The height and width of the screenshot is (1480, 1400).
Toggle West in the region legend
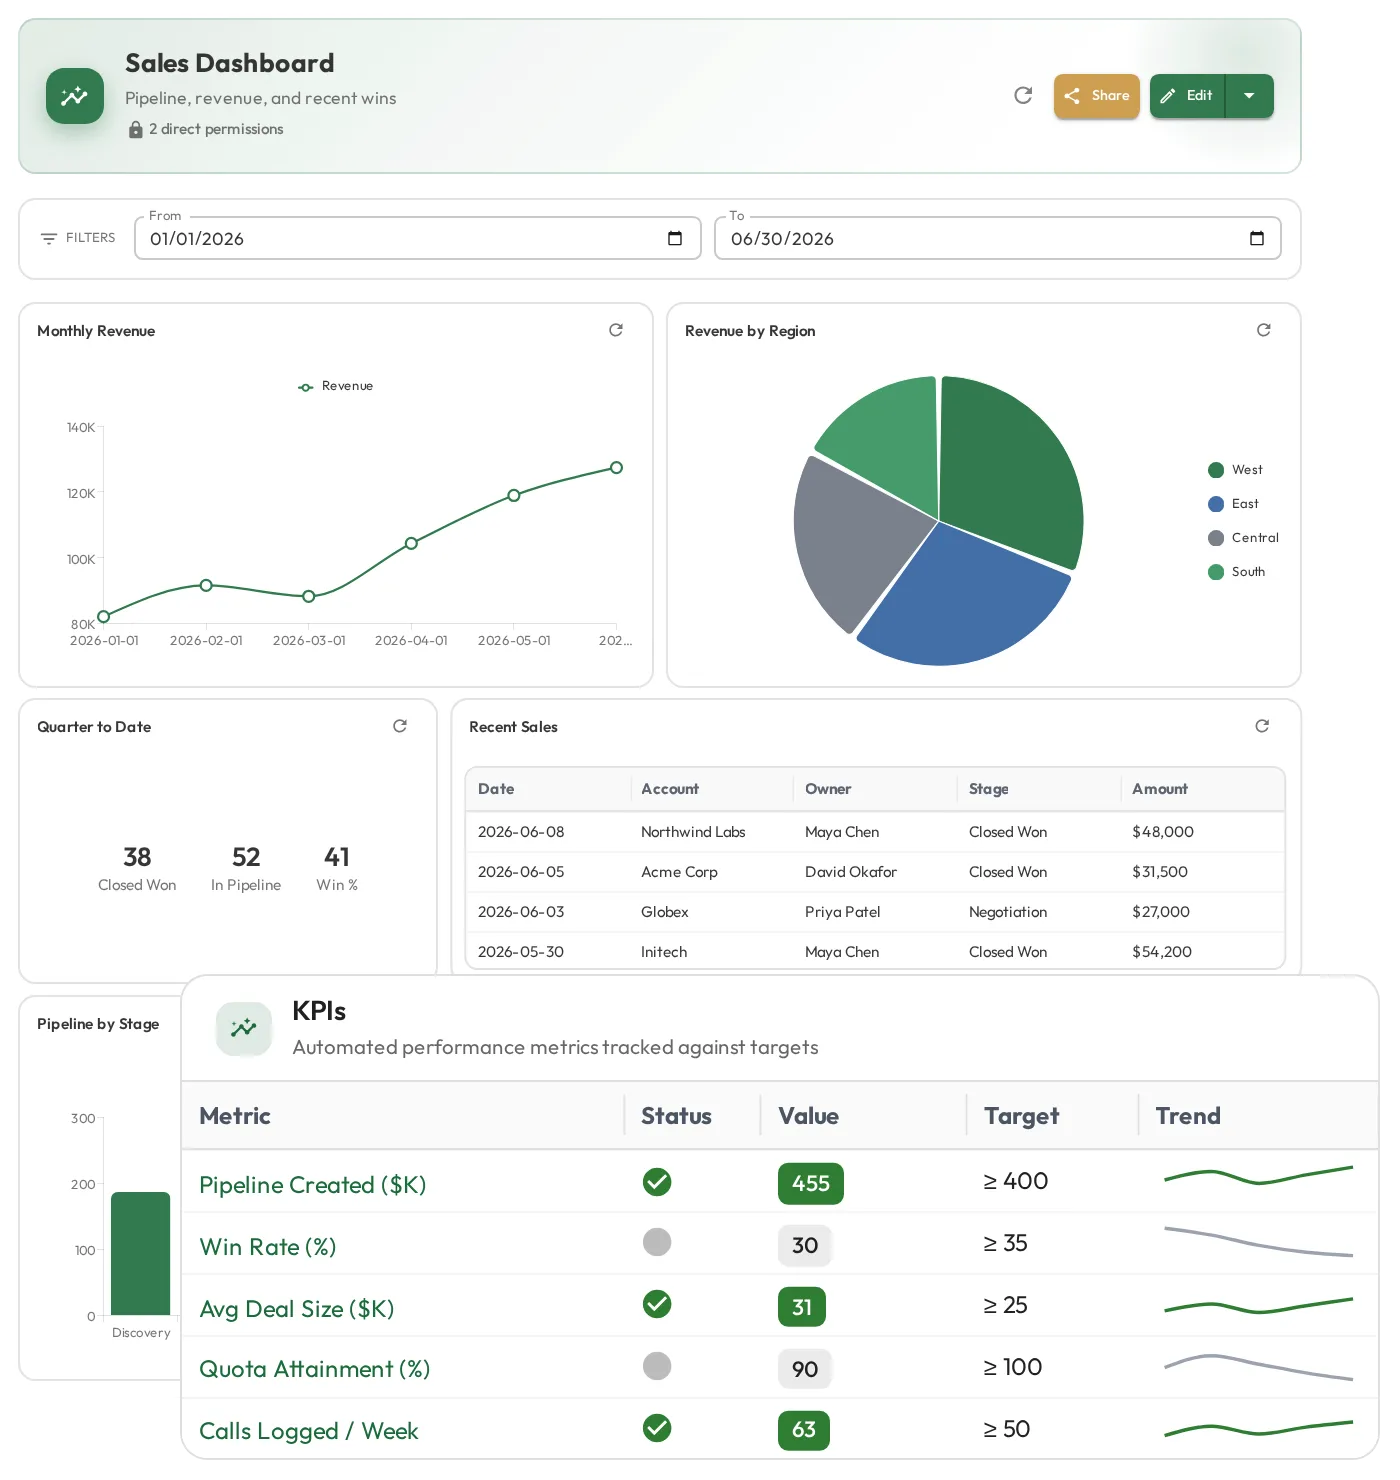[1236, 470]
